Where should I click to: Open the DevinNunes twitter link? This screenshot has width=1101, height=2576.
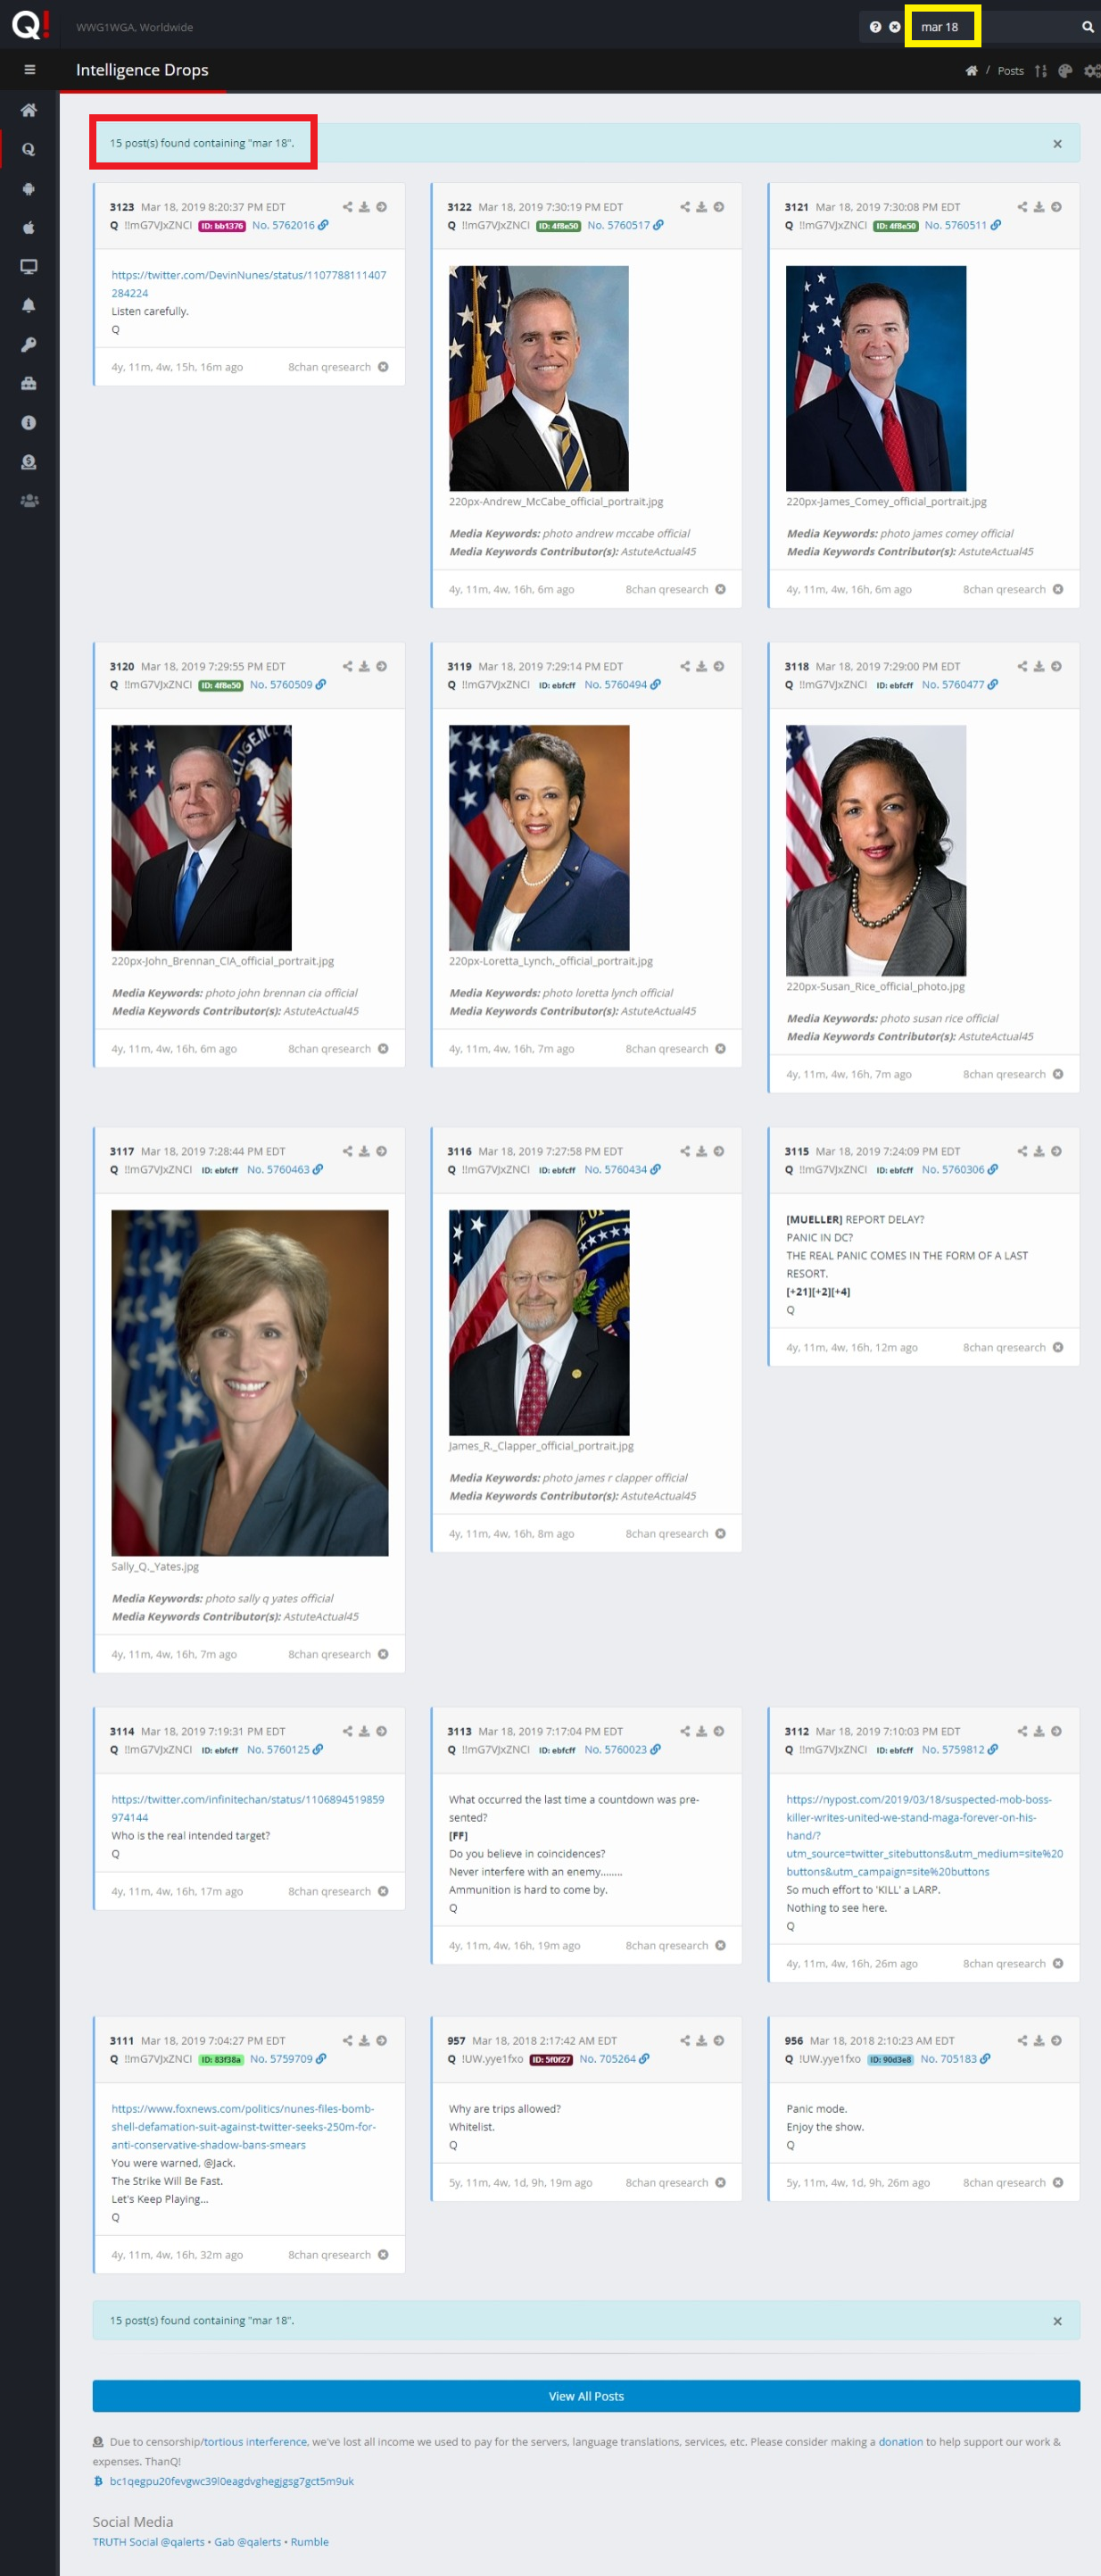click(x=248, y=284)
